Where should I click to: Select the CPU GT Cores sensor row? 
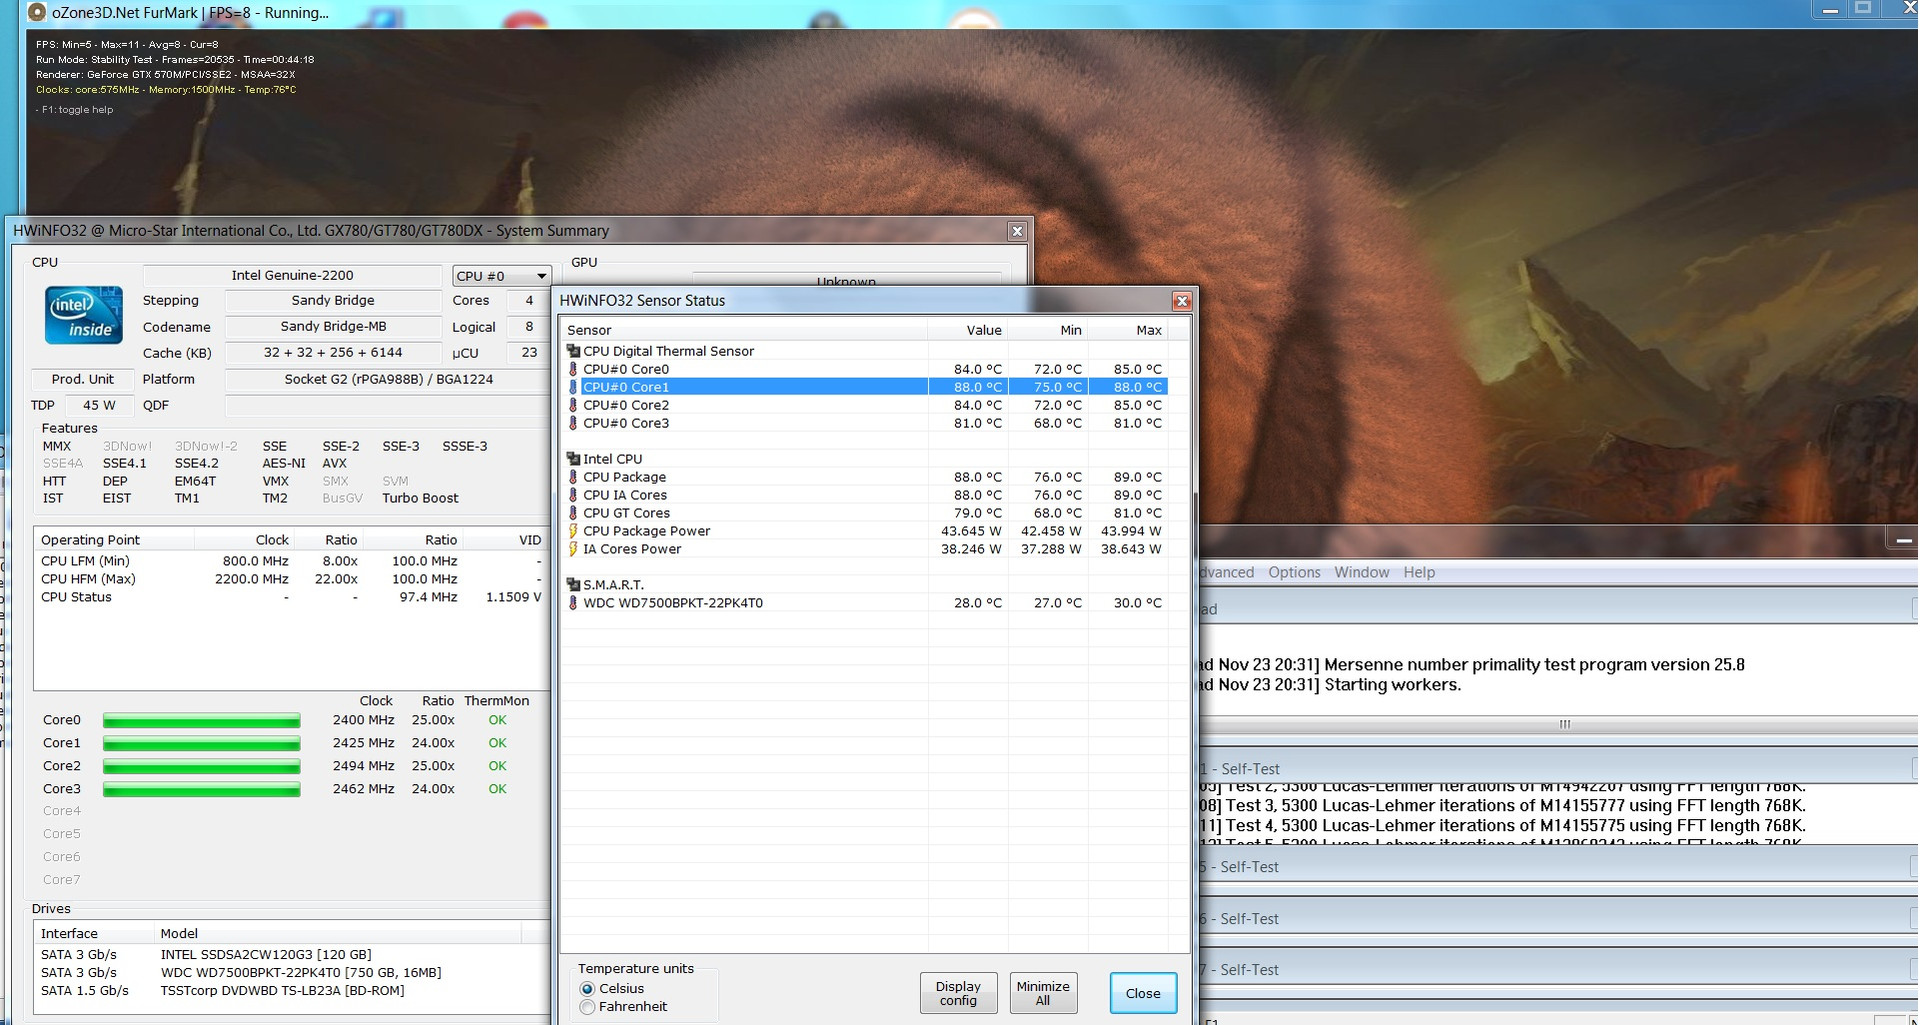click(x=865, y=513)
